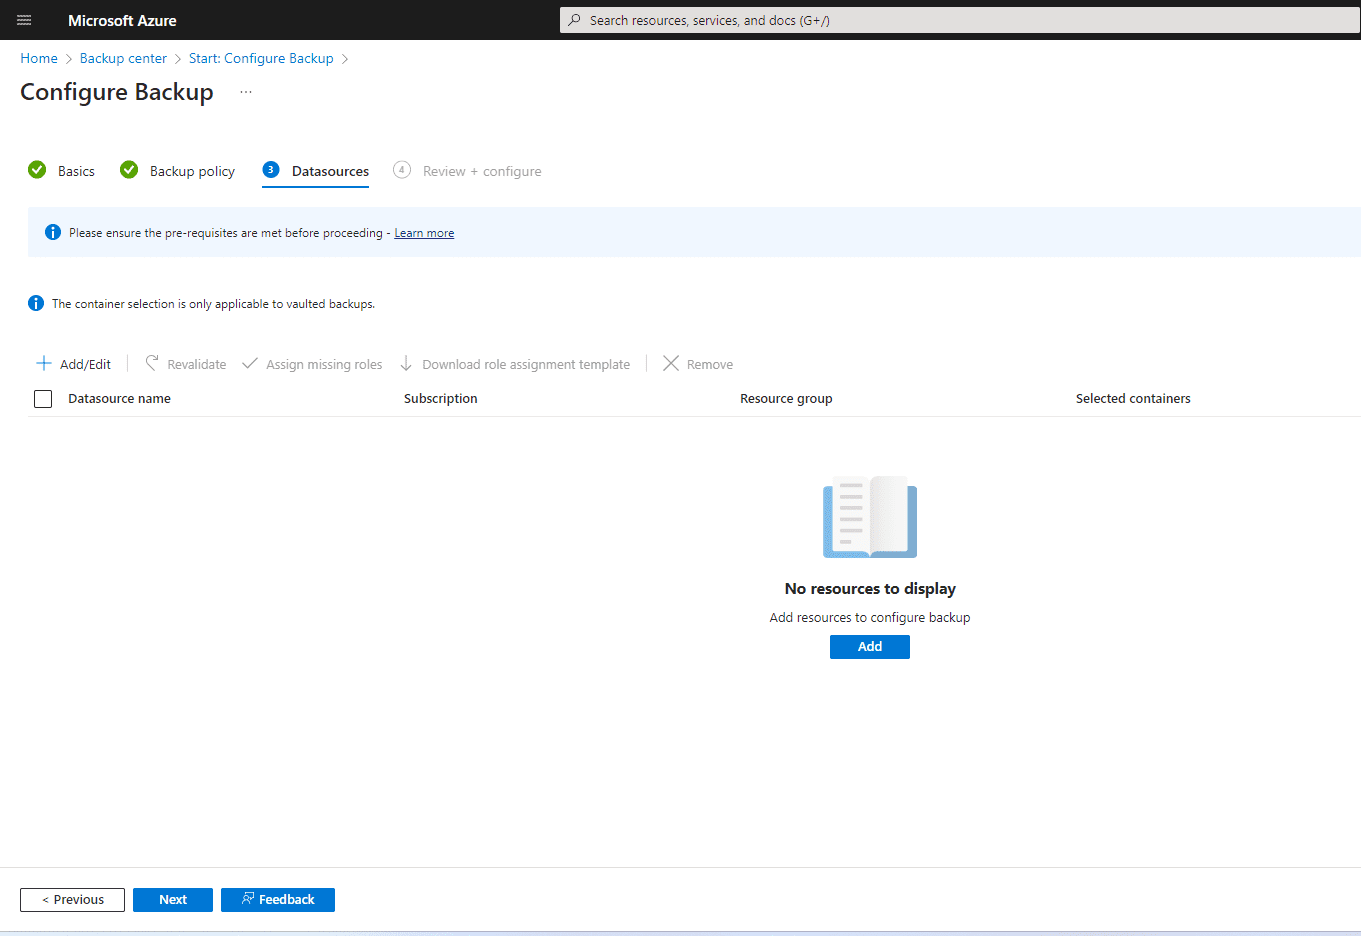This screenshot has width=1361, height=936.
Task: Go to Home breadcrumb
Action: (39, 58)
